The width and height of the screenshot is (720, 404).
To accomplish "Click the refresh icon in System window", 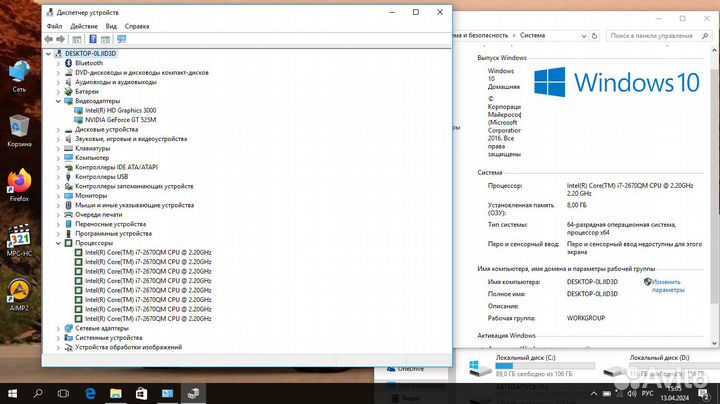I will coord(595,36).
